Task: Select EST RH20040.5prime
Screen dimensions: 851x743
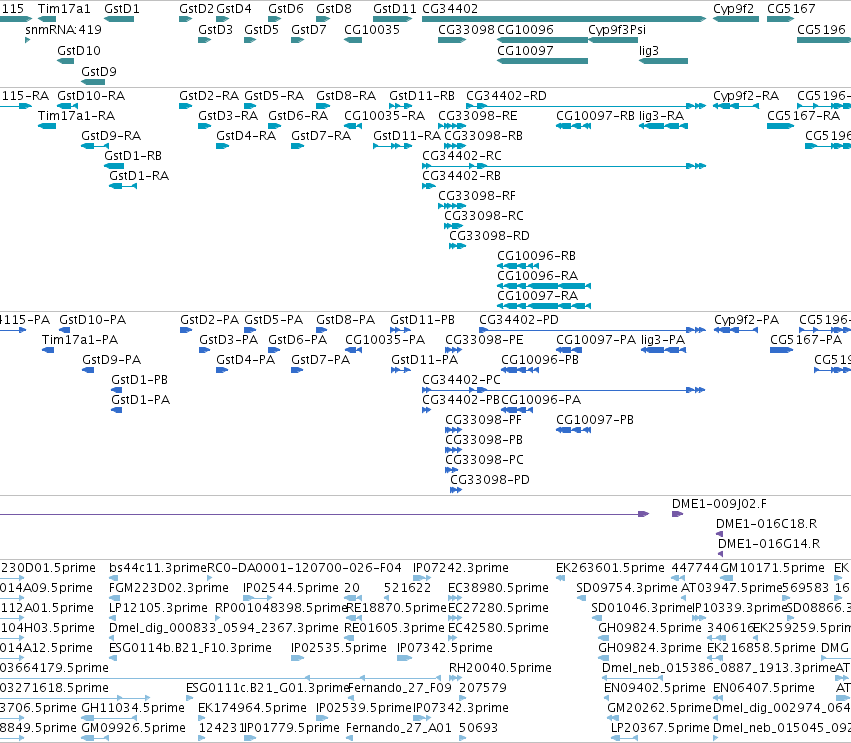Action: click(500, 668)
